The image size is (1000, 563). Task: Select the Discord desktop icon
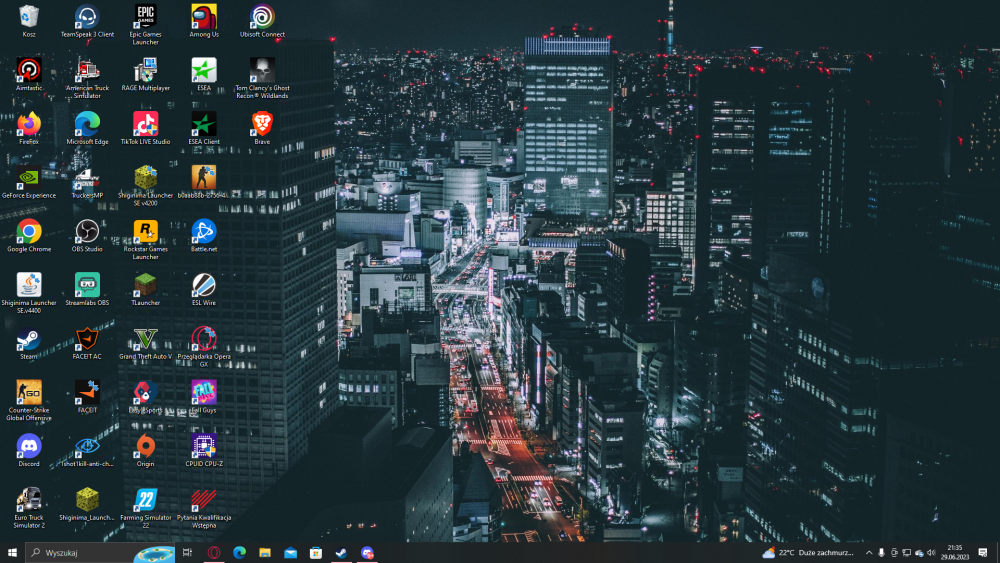[x=29, y=451]
